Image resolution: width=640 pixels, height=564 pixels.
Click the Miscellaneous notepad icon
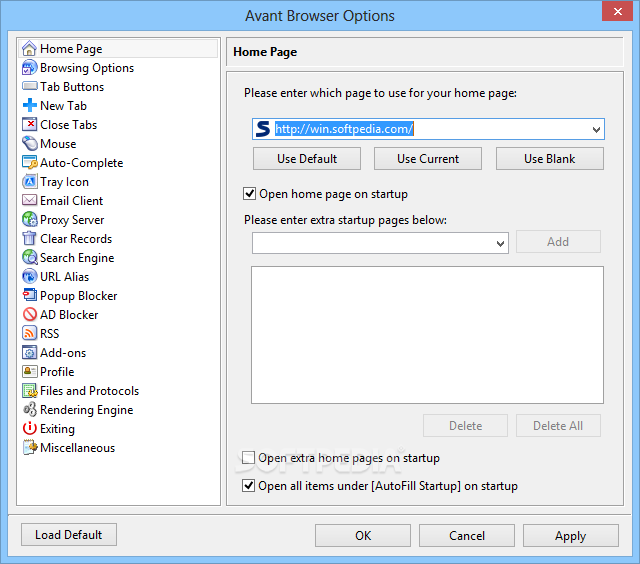[x=29, y=447]
